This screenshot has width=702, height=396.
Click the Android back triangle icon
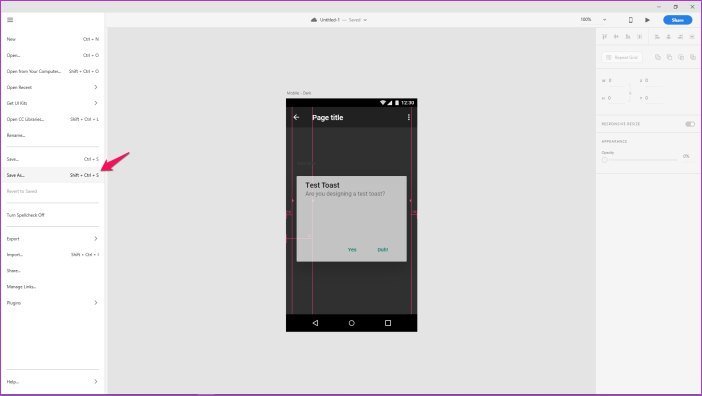[x=315, y=323]
